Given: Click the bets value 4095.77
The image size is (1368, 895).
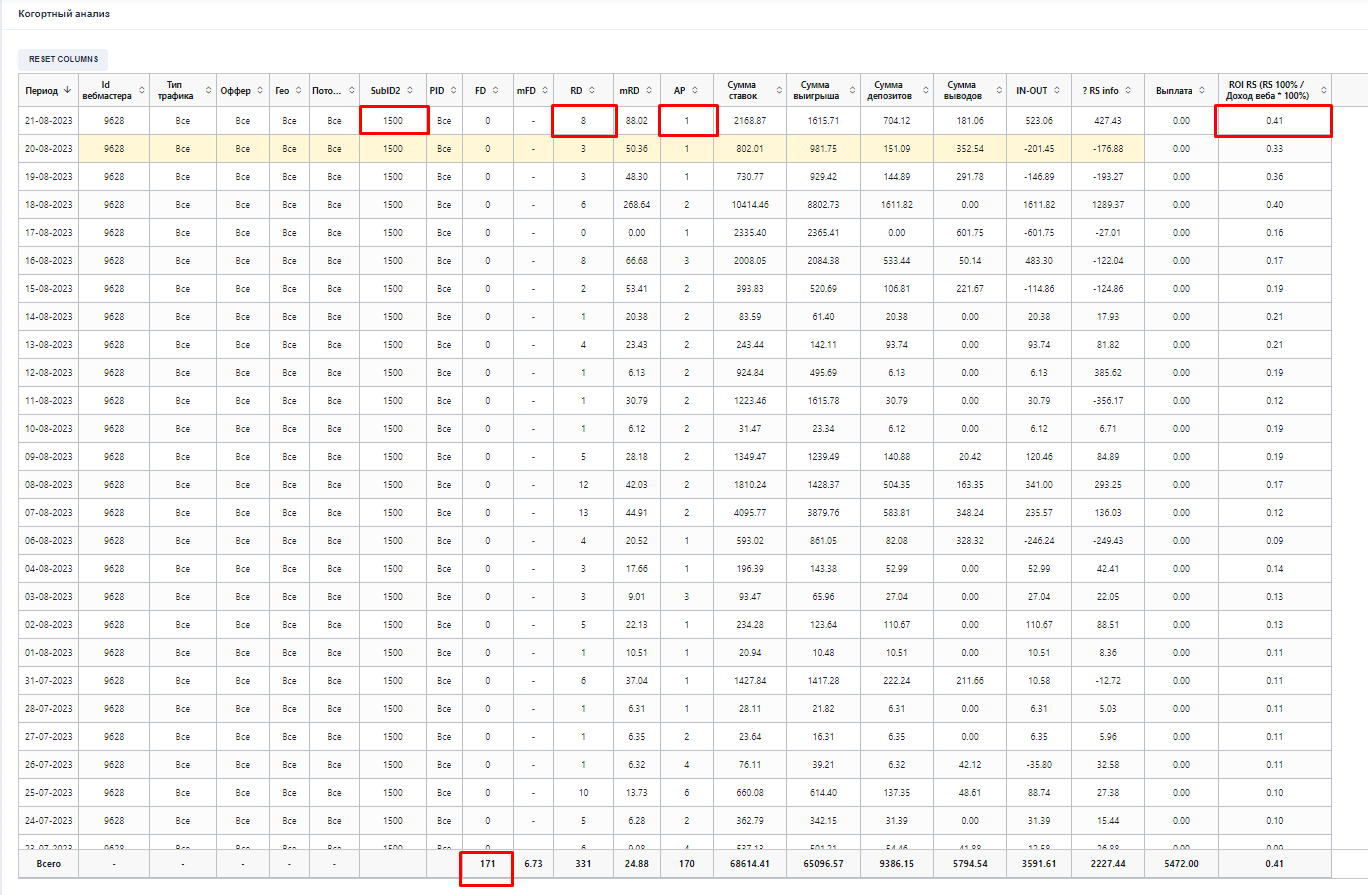Looking at the screenshot, I should click(x=749, y=512).
